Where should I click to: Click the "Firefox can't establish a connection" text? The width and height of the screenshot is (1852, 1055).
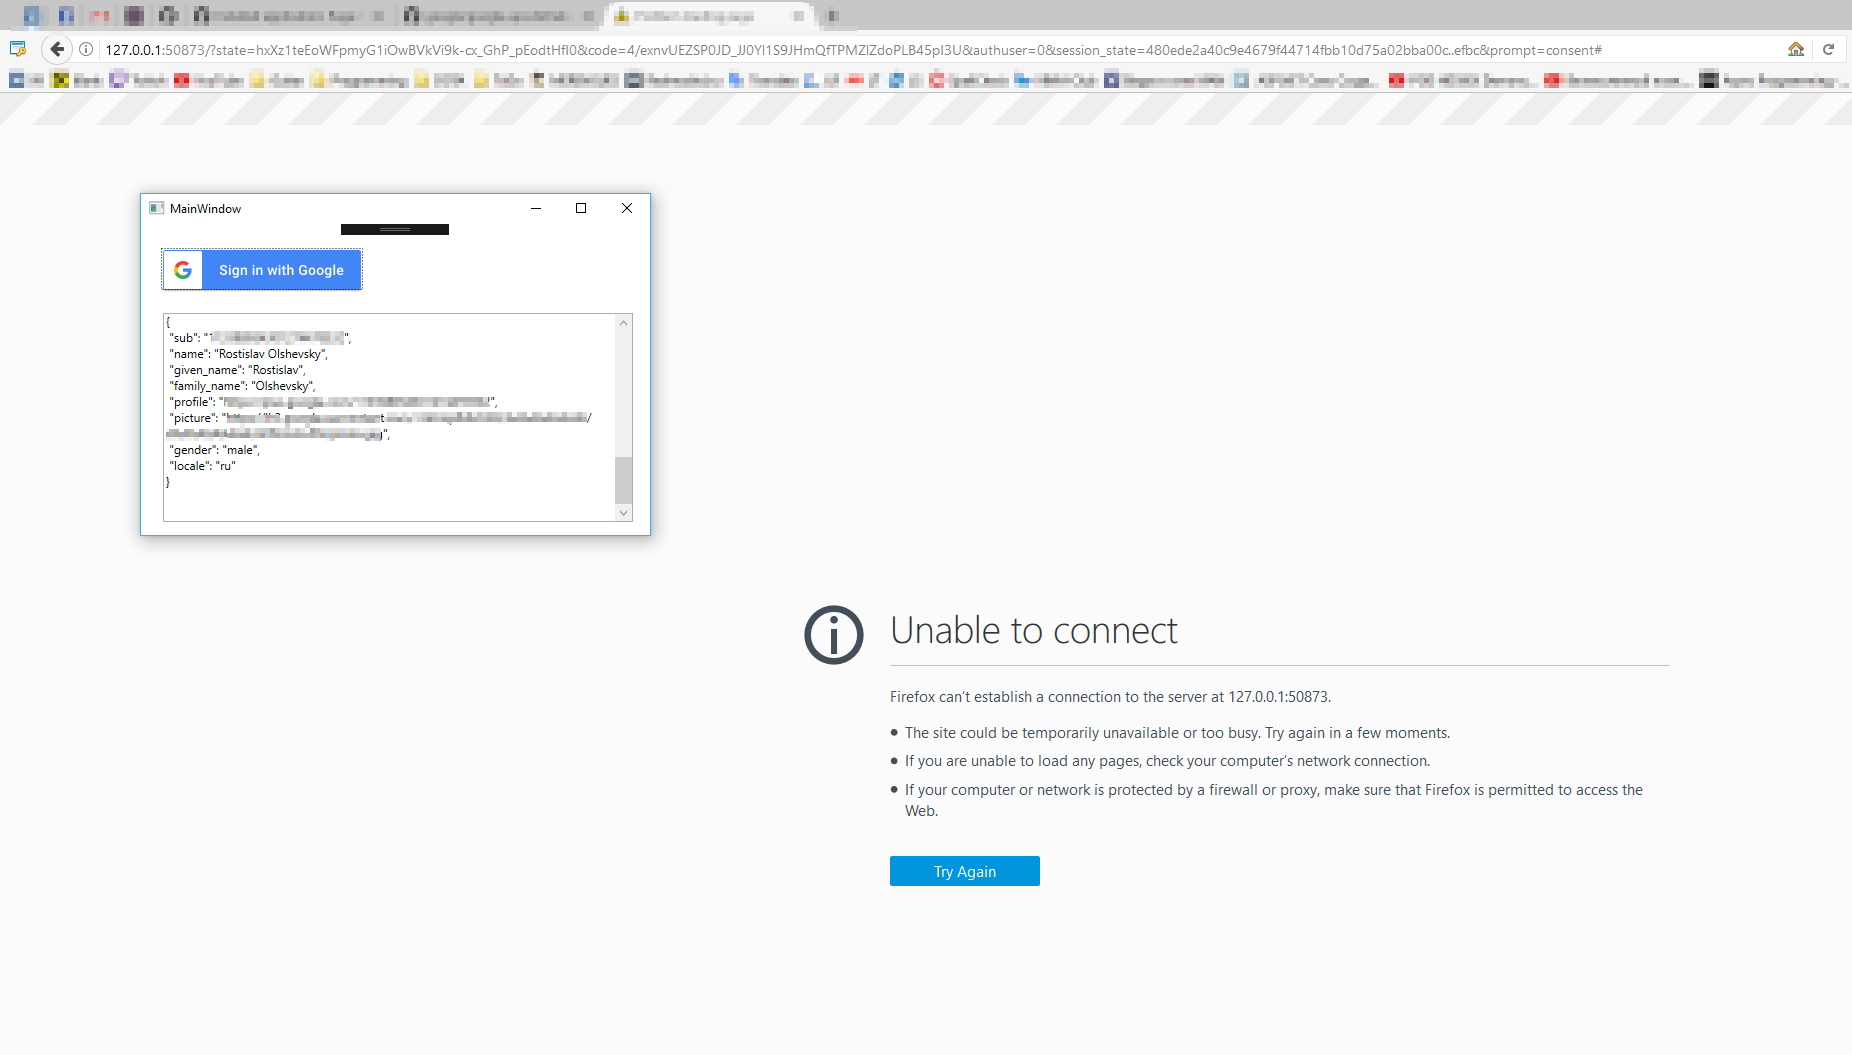[1110, 697]
